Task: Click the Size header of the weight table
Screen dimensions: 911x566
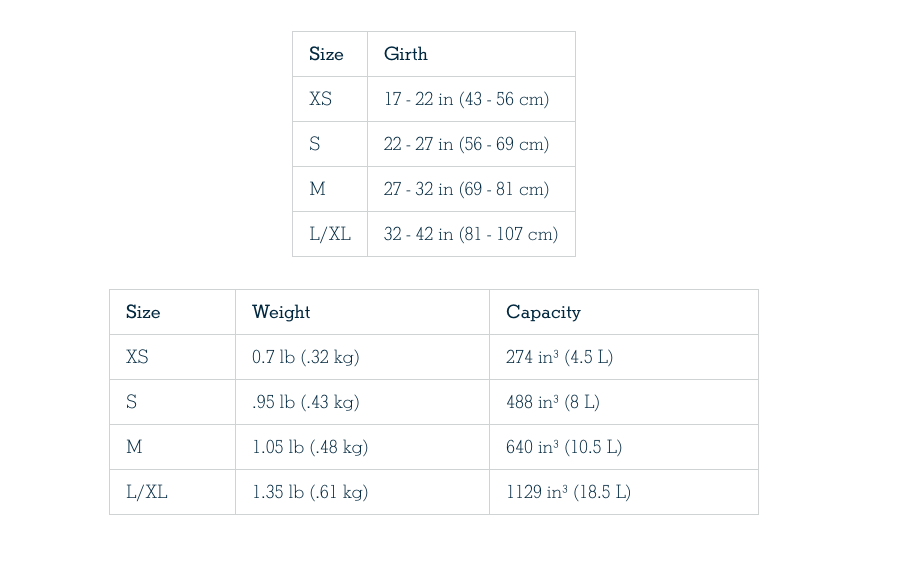Action: point(143,312)
